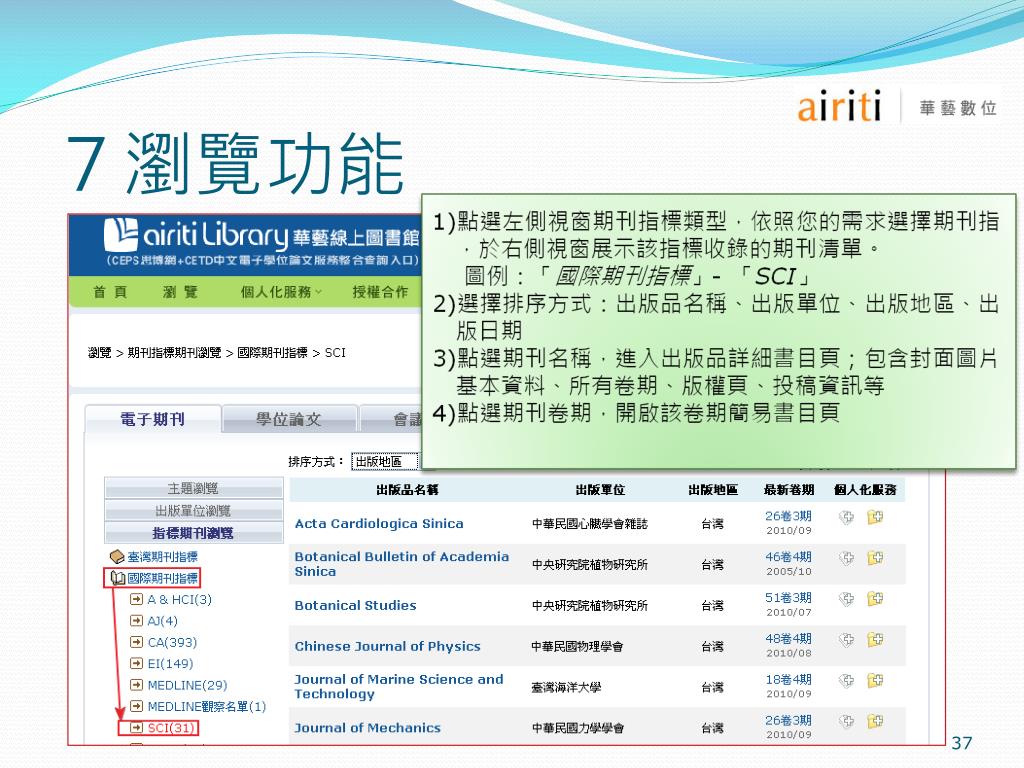Click the yellow folder-plus icon for Journal of Marine Science and Technology
The width and height of the screenshot is (1024, 768).
tap(875, 681)
